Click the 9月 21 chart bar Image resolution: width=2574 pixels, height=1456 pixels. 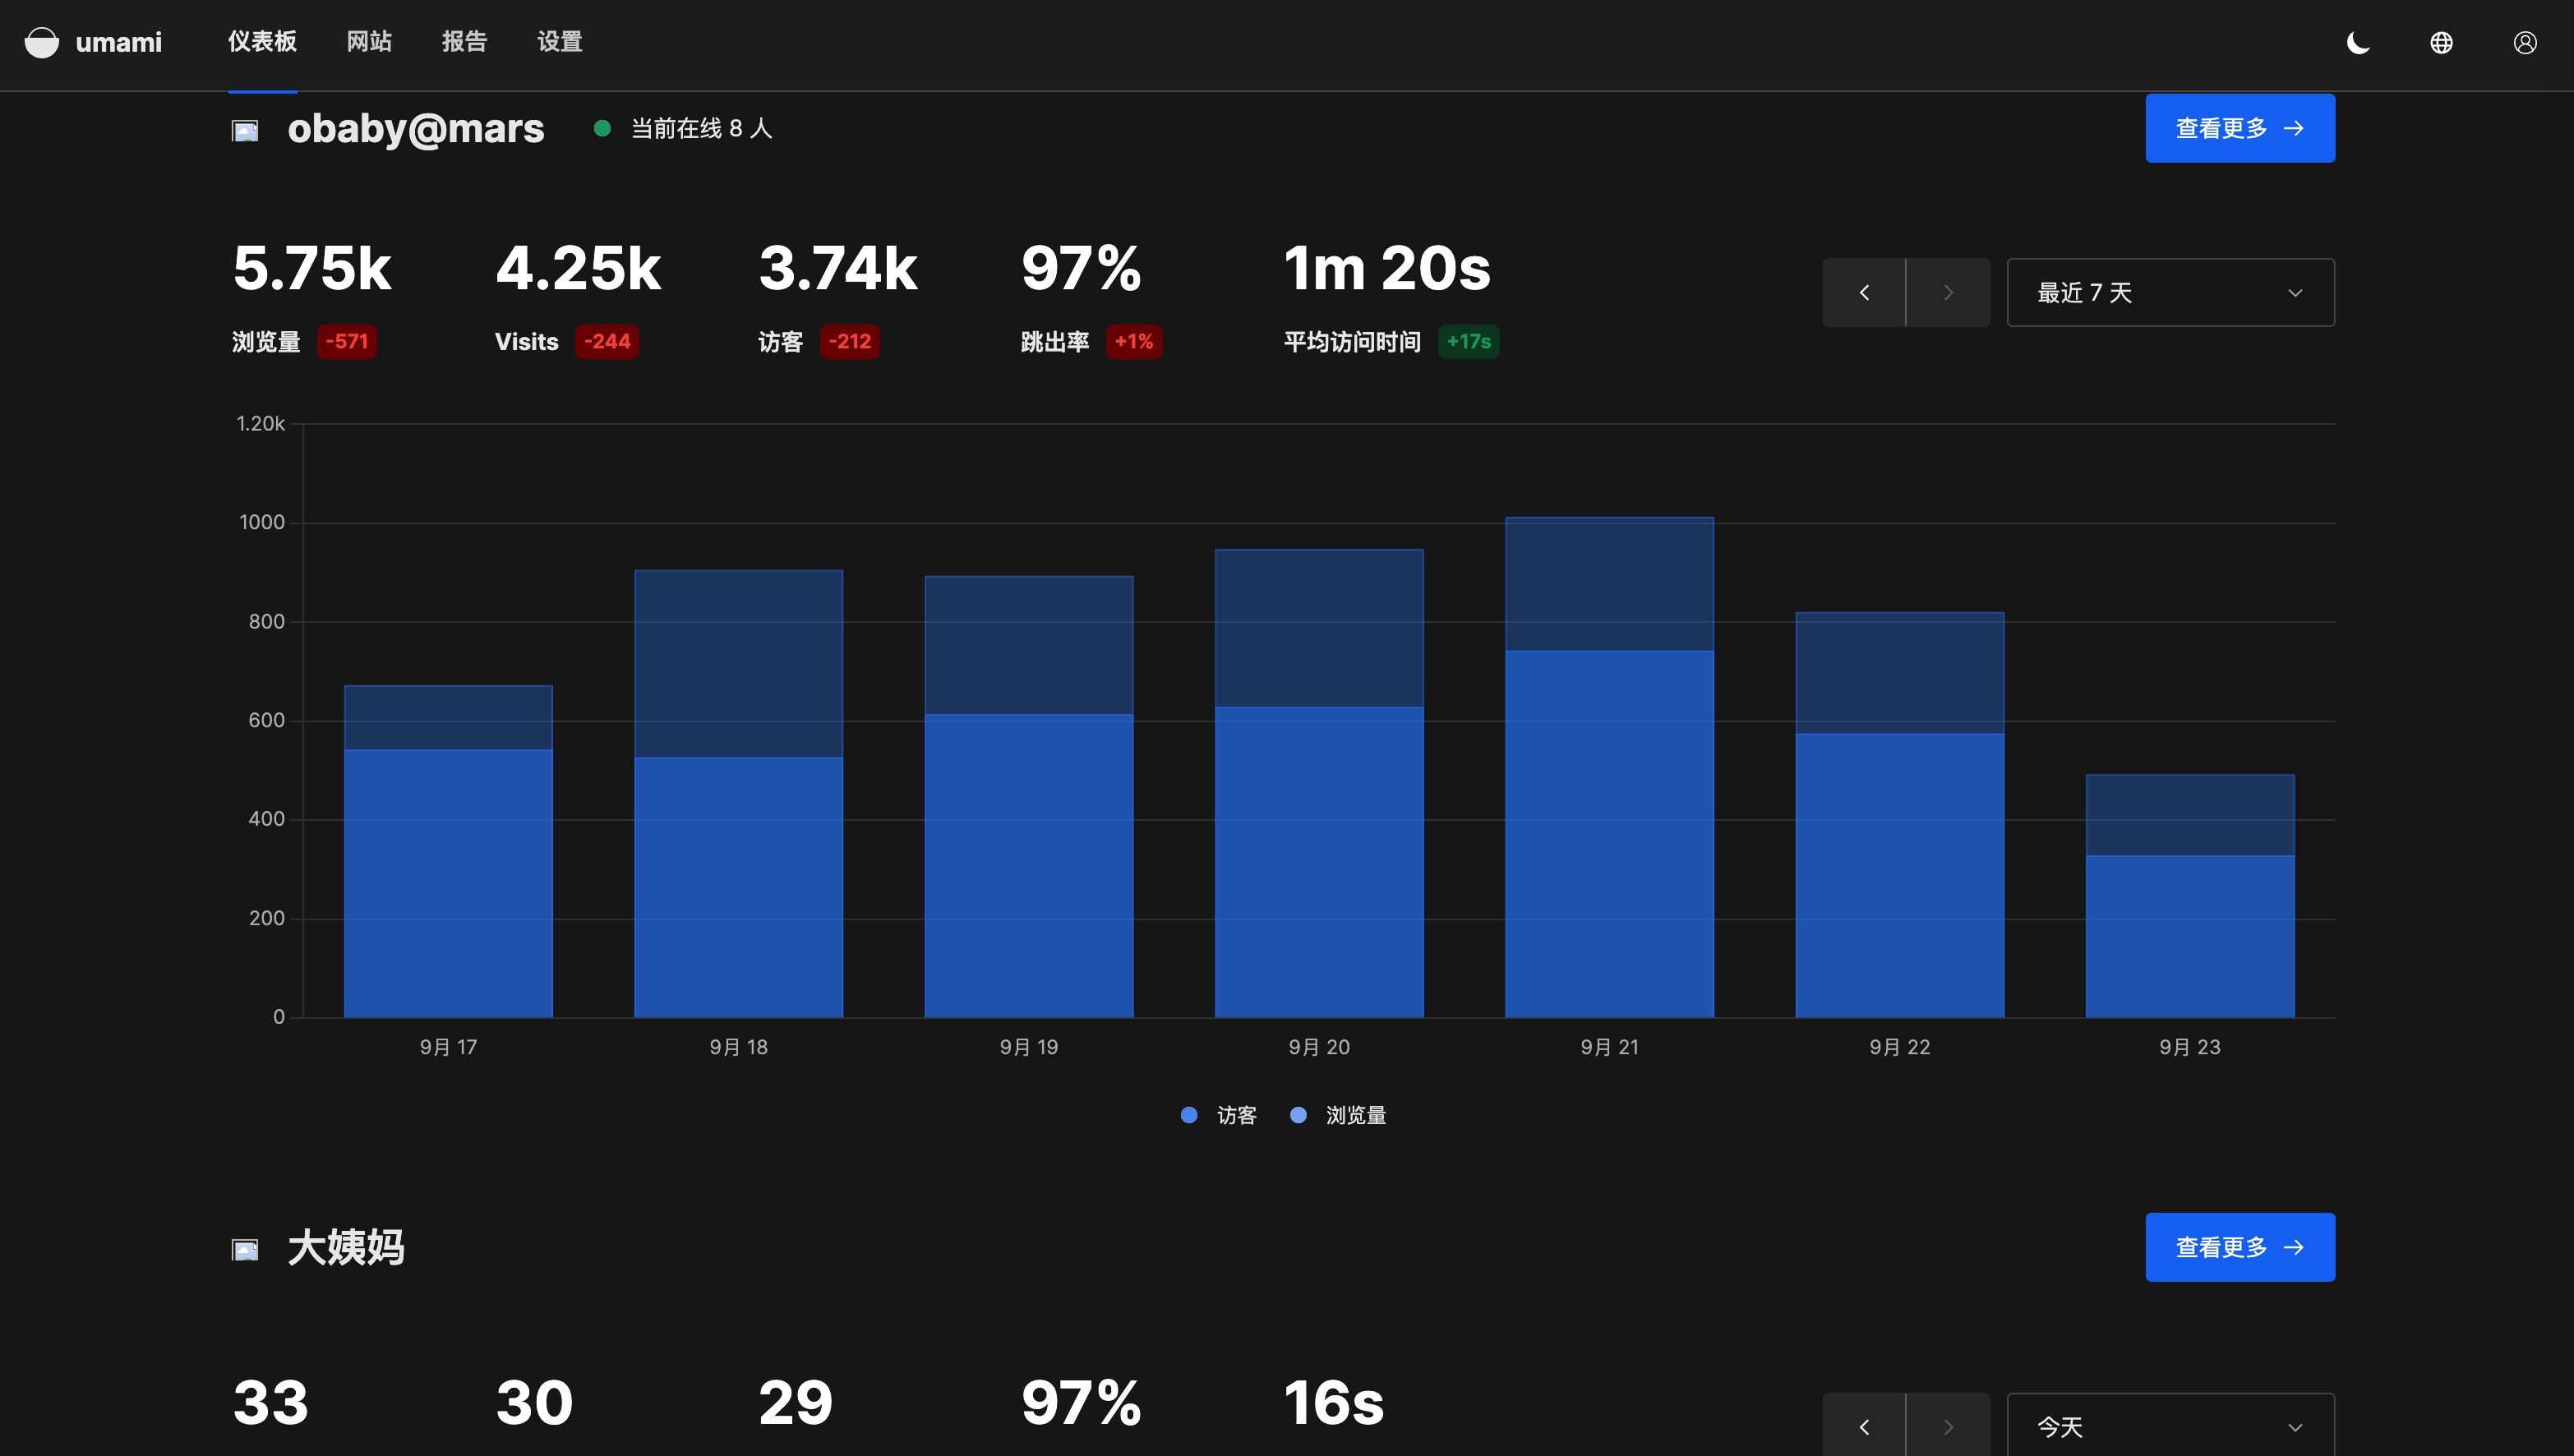click(1609, 800)
